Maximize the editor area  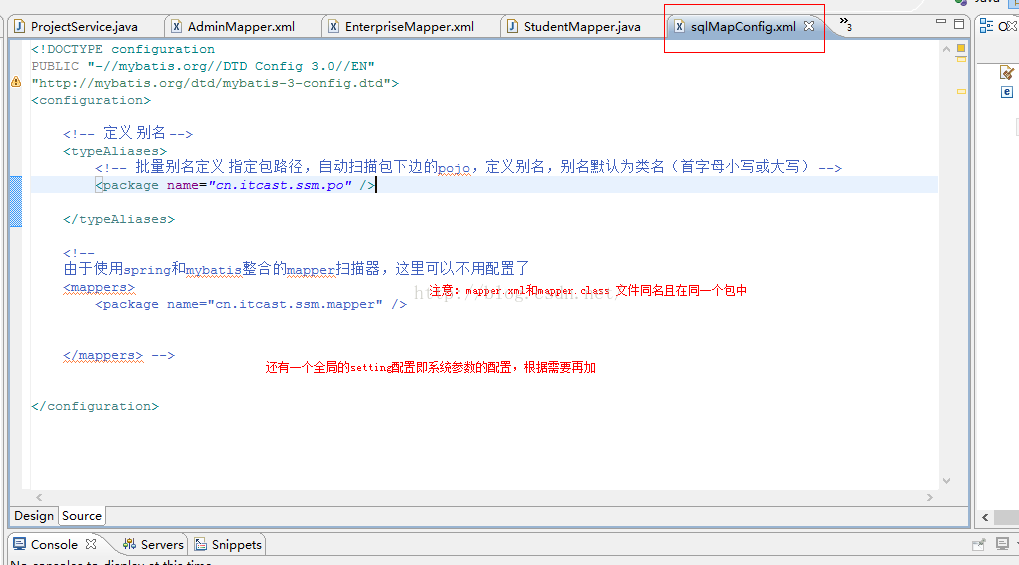coord(959,24)
